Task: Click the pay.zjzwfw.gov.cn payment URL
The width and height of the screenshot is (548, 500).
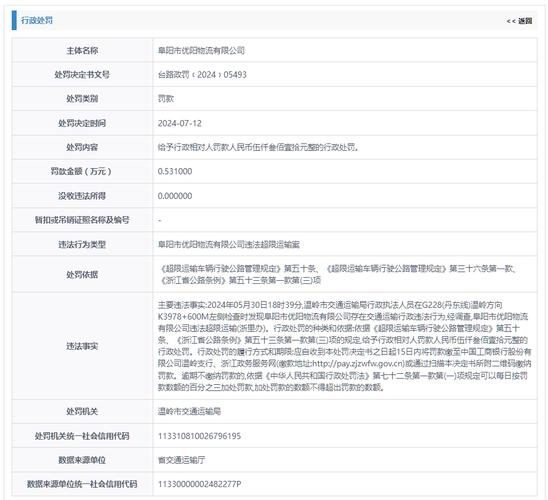Action: (x=358, y=364)
